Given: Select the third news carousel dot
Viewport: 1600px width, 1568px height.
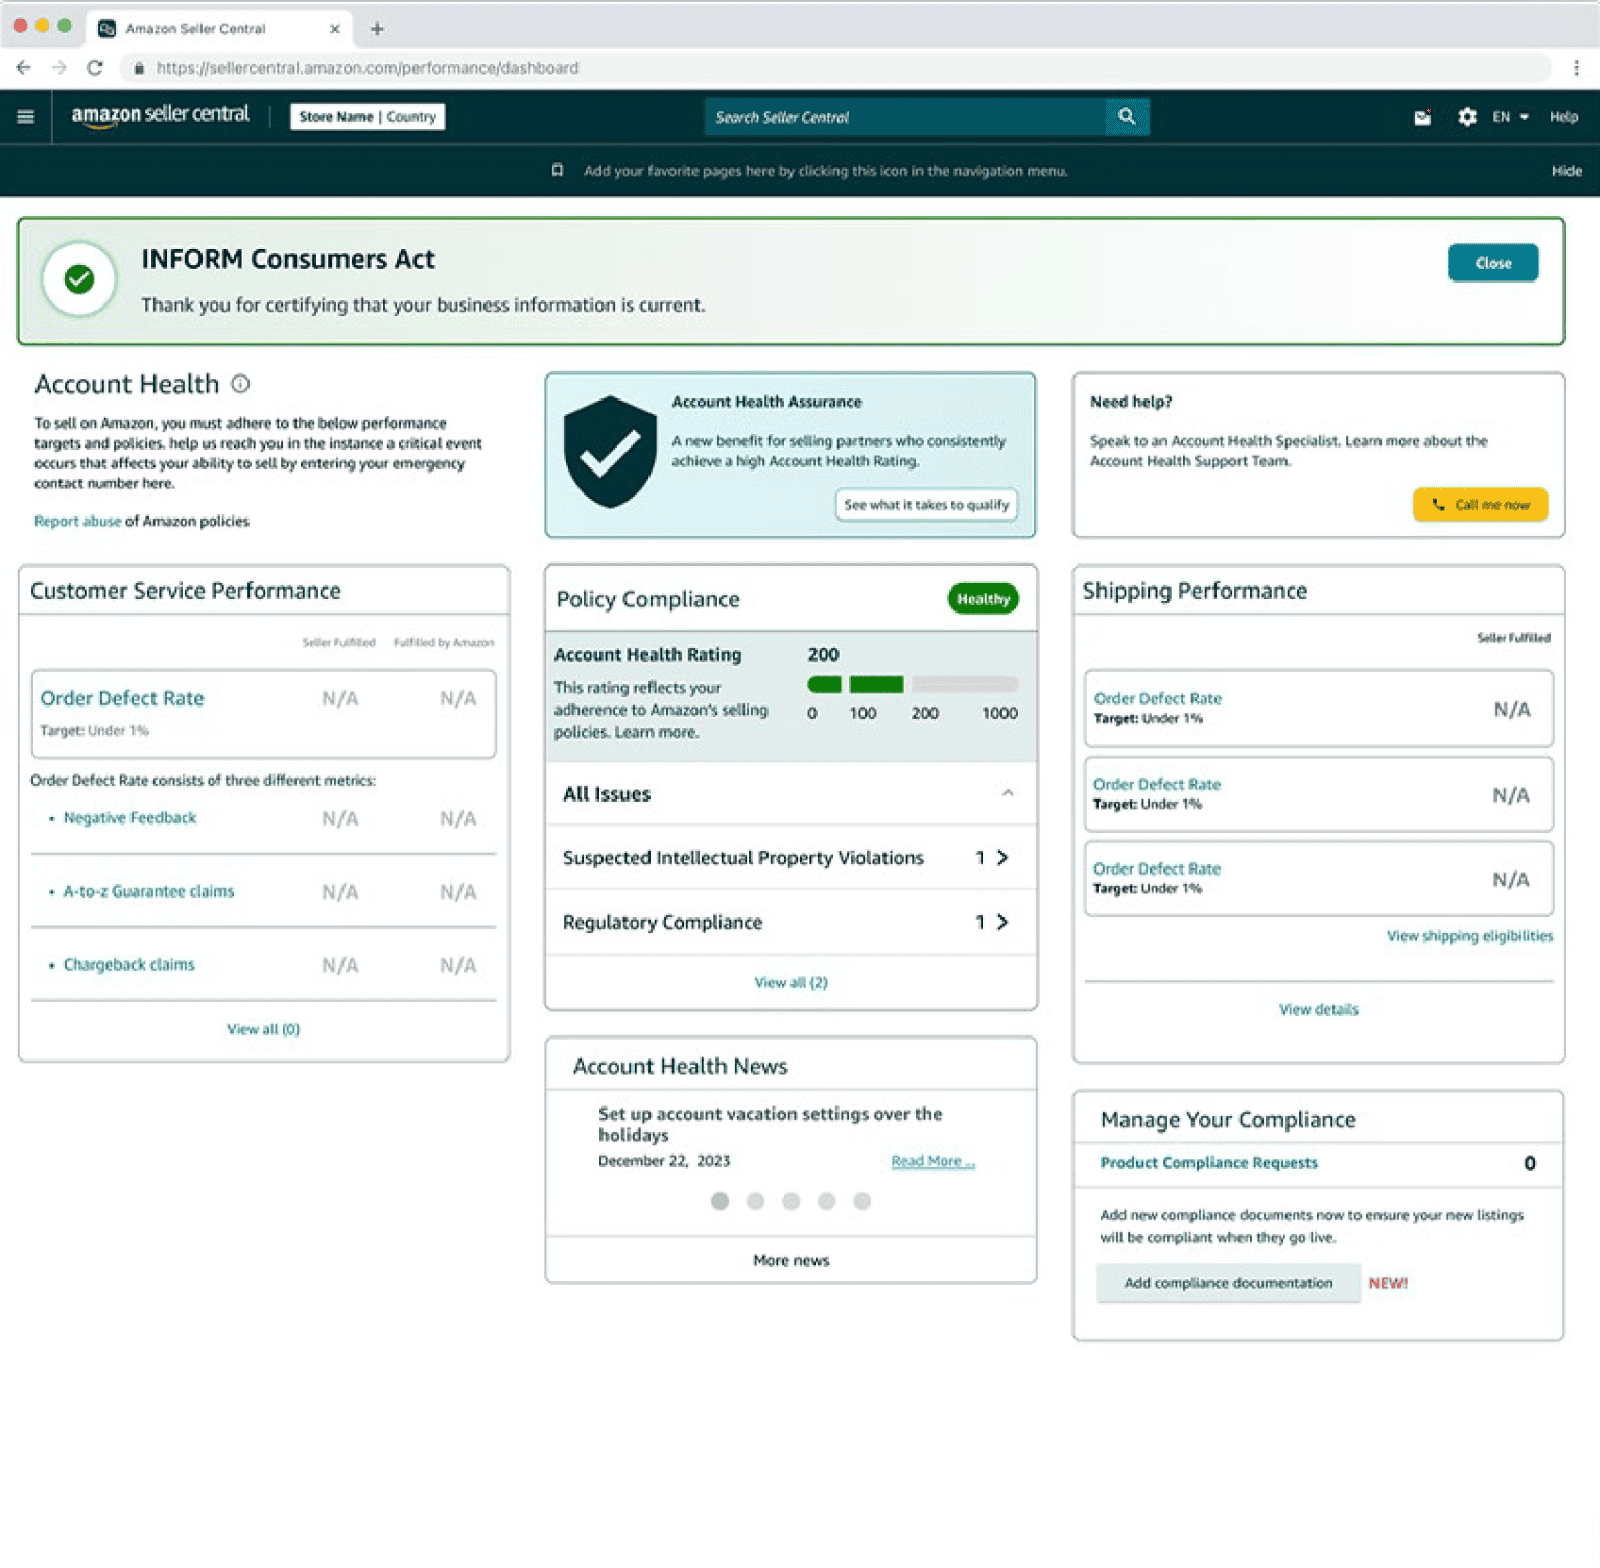Looking at the screenshot, I should (791, 1201).
